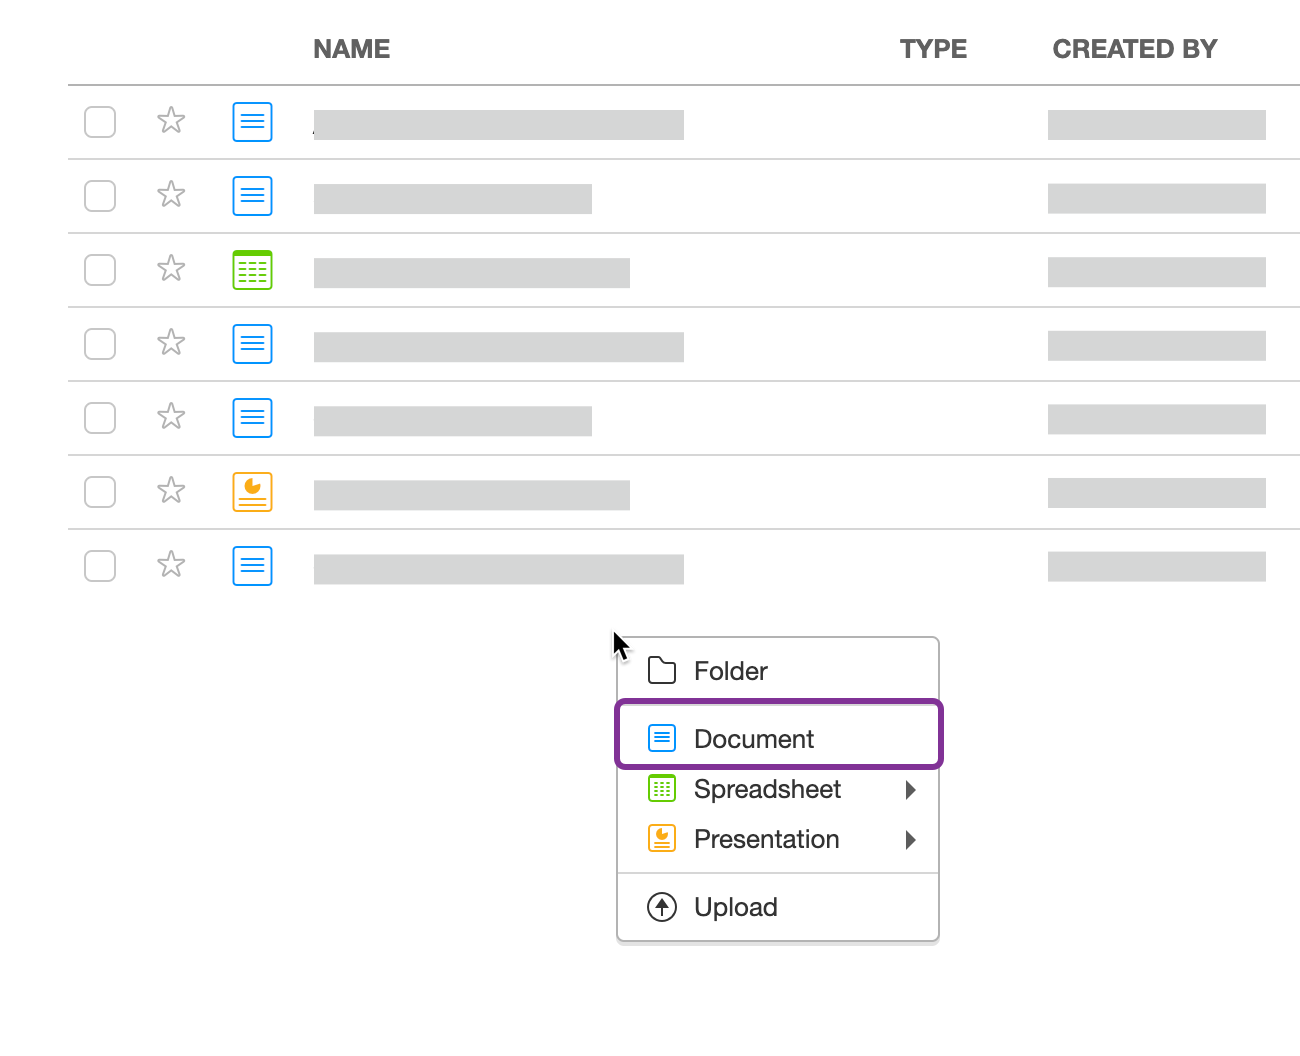
Task: Select Document in the context menu
Action: (754, 739)
